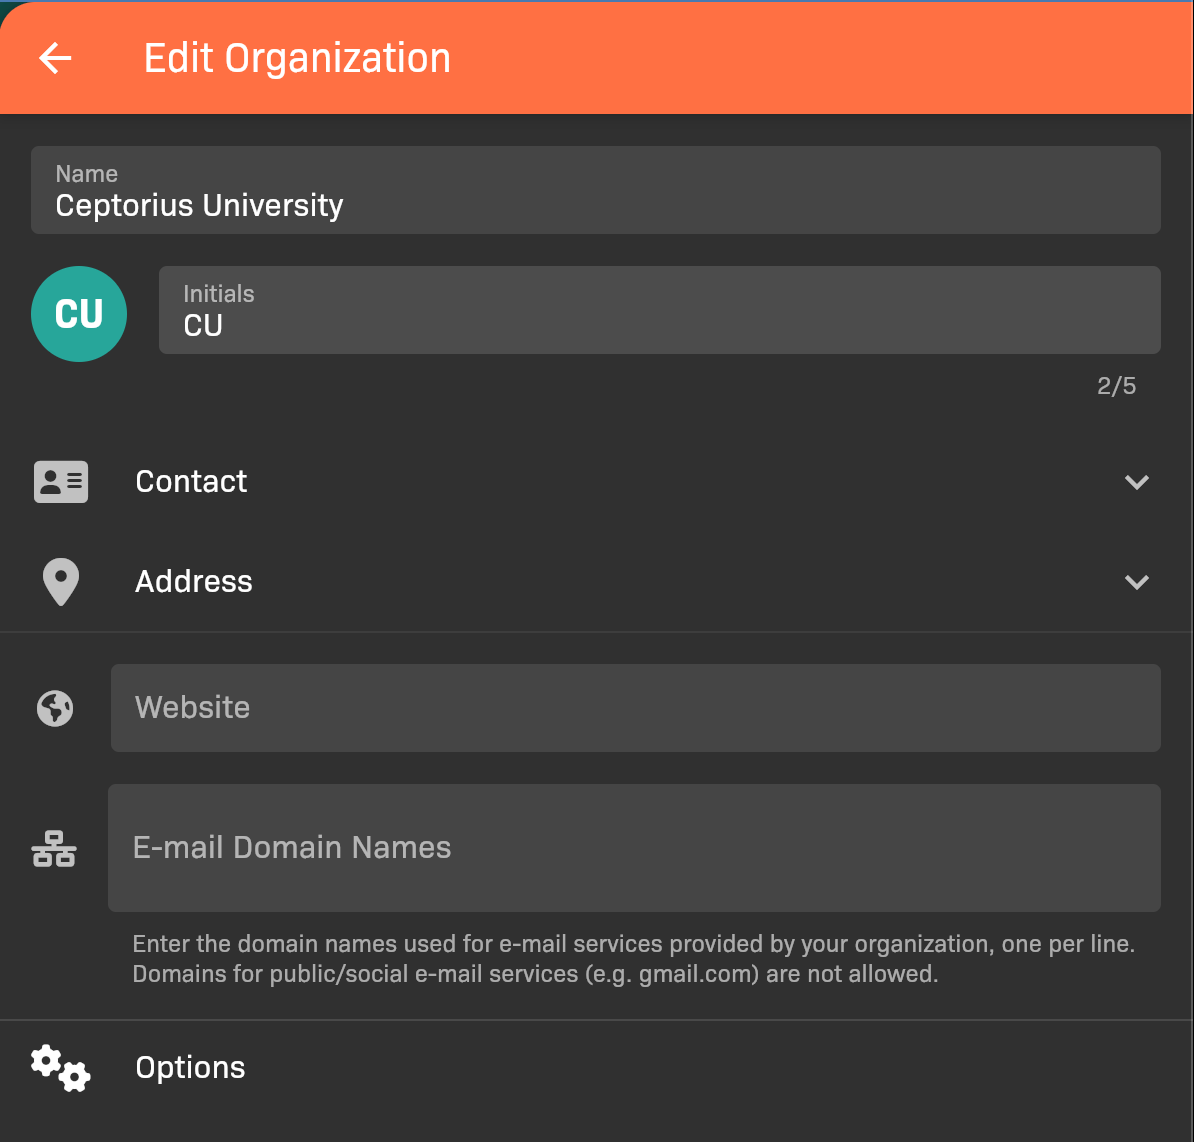Image resolution: width=1194 pixels, height=1142 pixels.
Task: Expand the Contact section chevron
Action: [1136, 482]
